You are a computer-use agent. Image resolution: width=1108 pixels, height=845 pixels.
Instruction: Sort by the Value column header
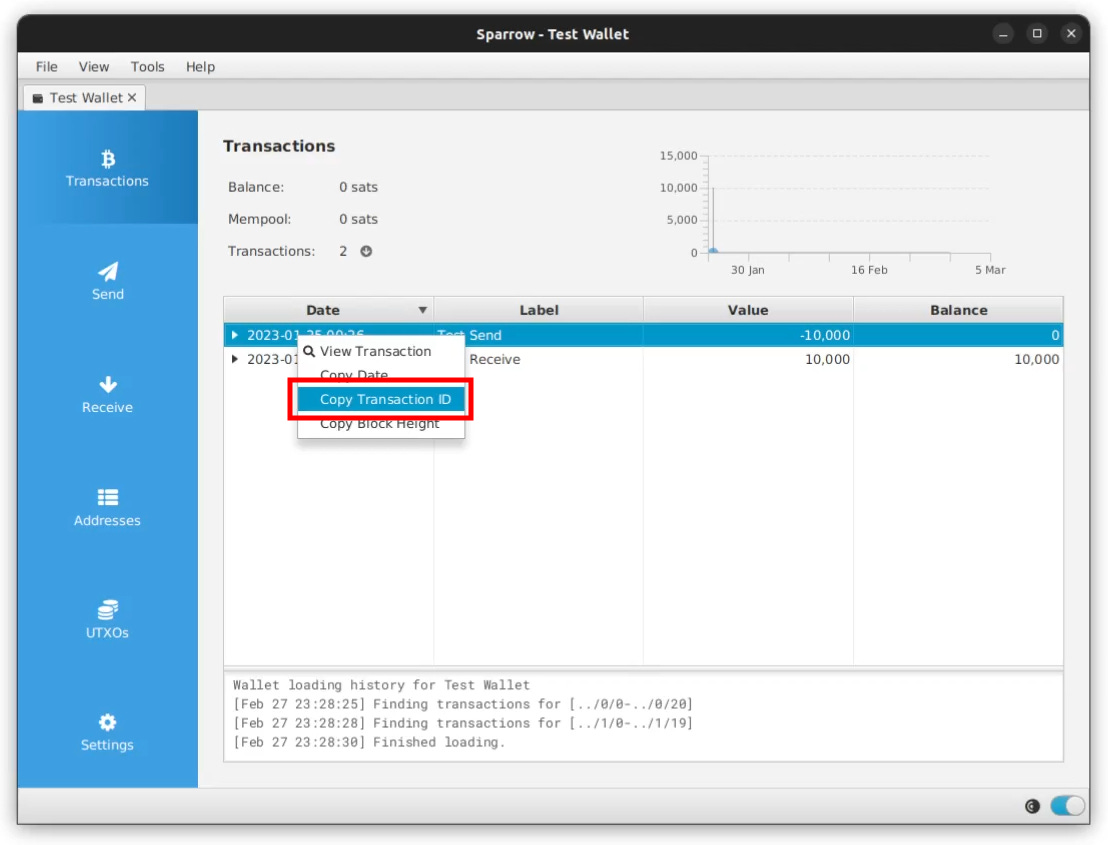pyautogui.click(x=748, y=310)
